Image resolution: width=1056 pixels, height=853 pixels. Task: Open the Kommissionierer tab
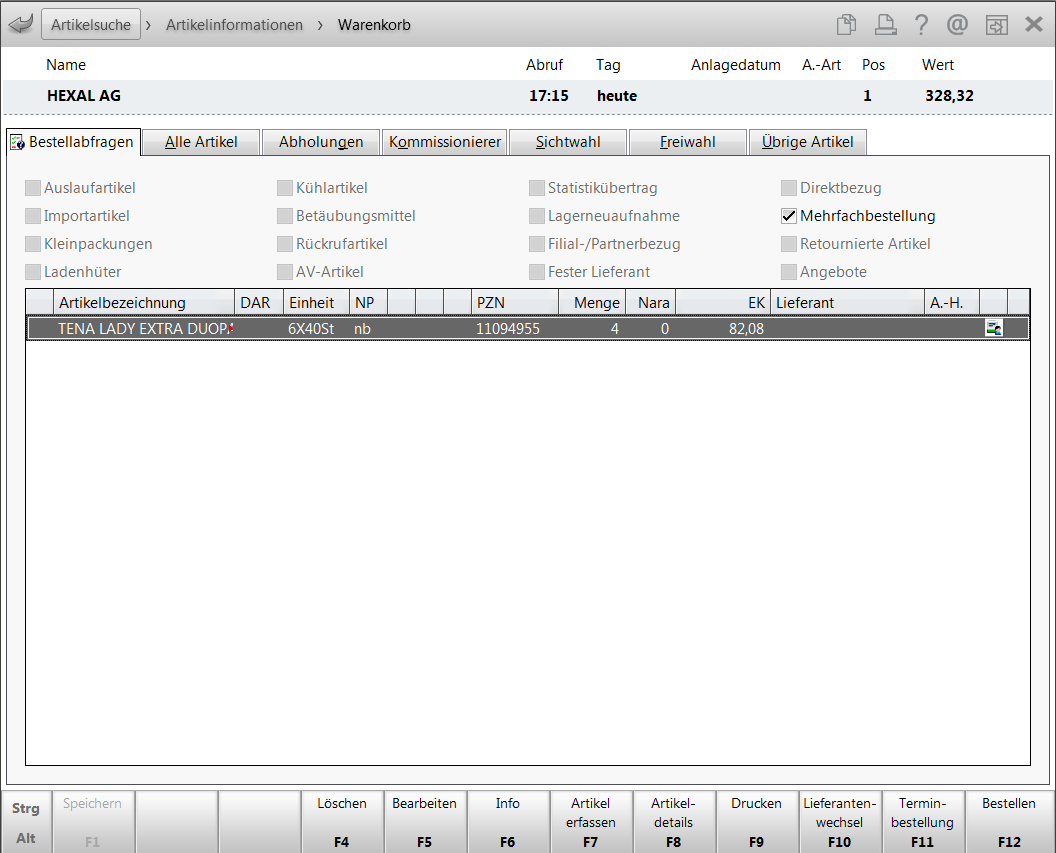coord(445,142)
